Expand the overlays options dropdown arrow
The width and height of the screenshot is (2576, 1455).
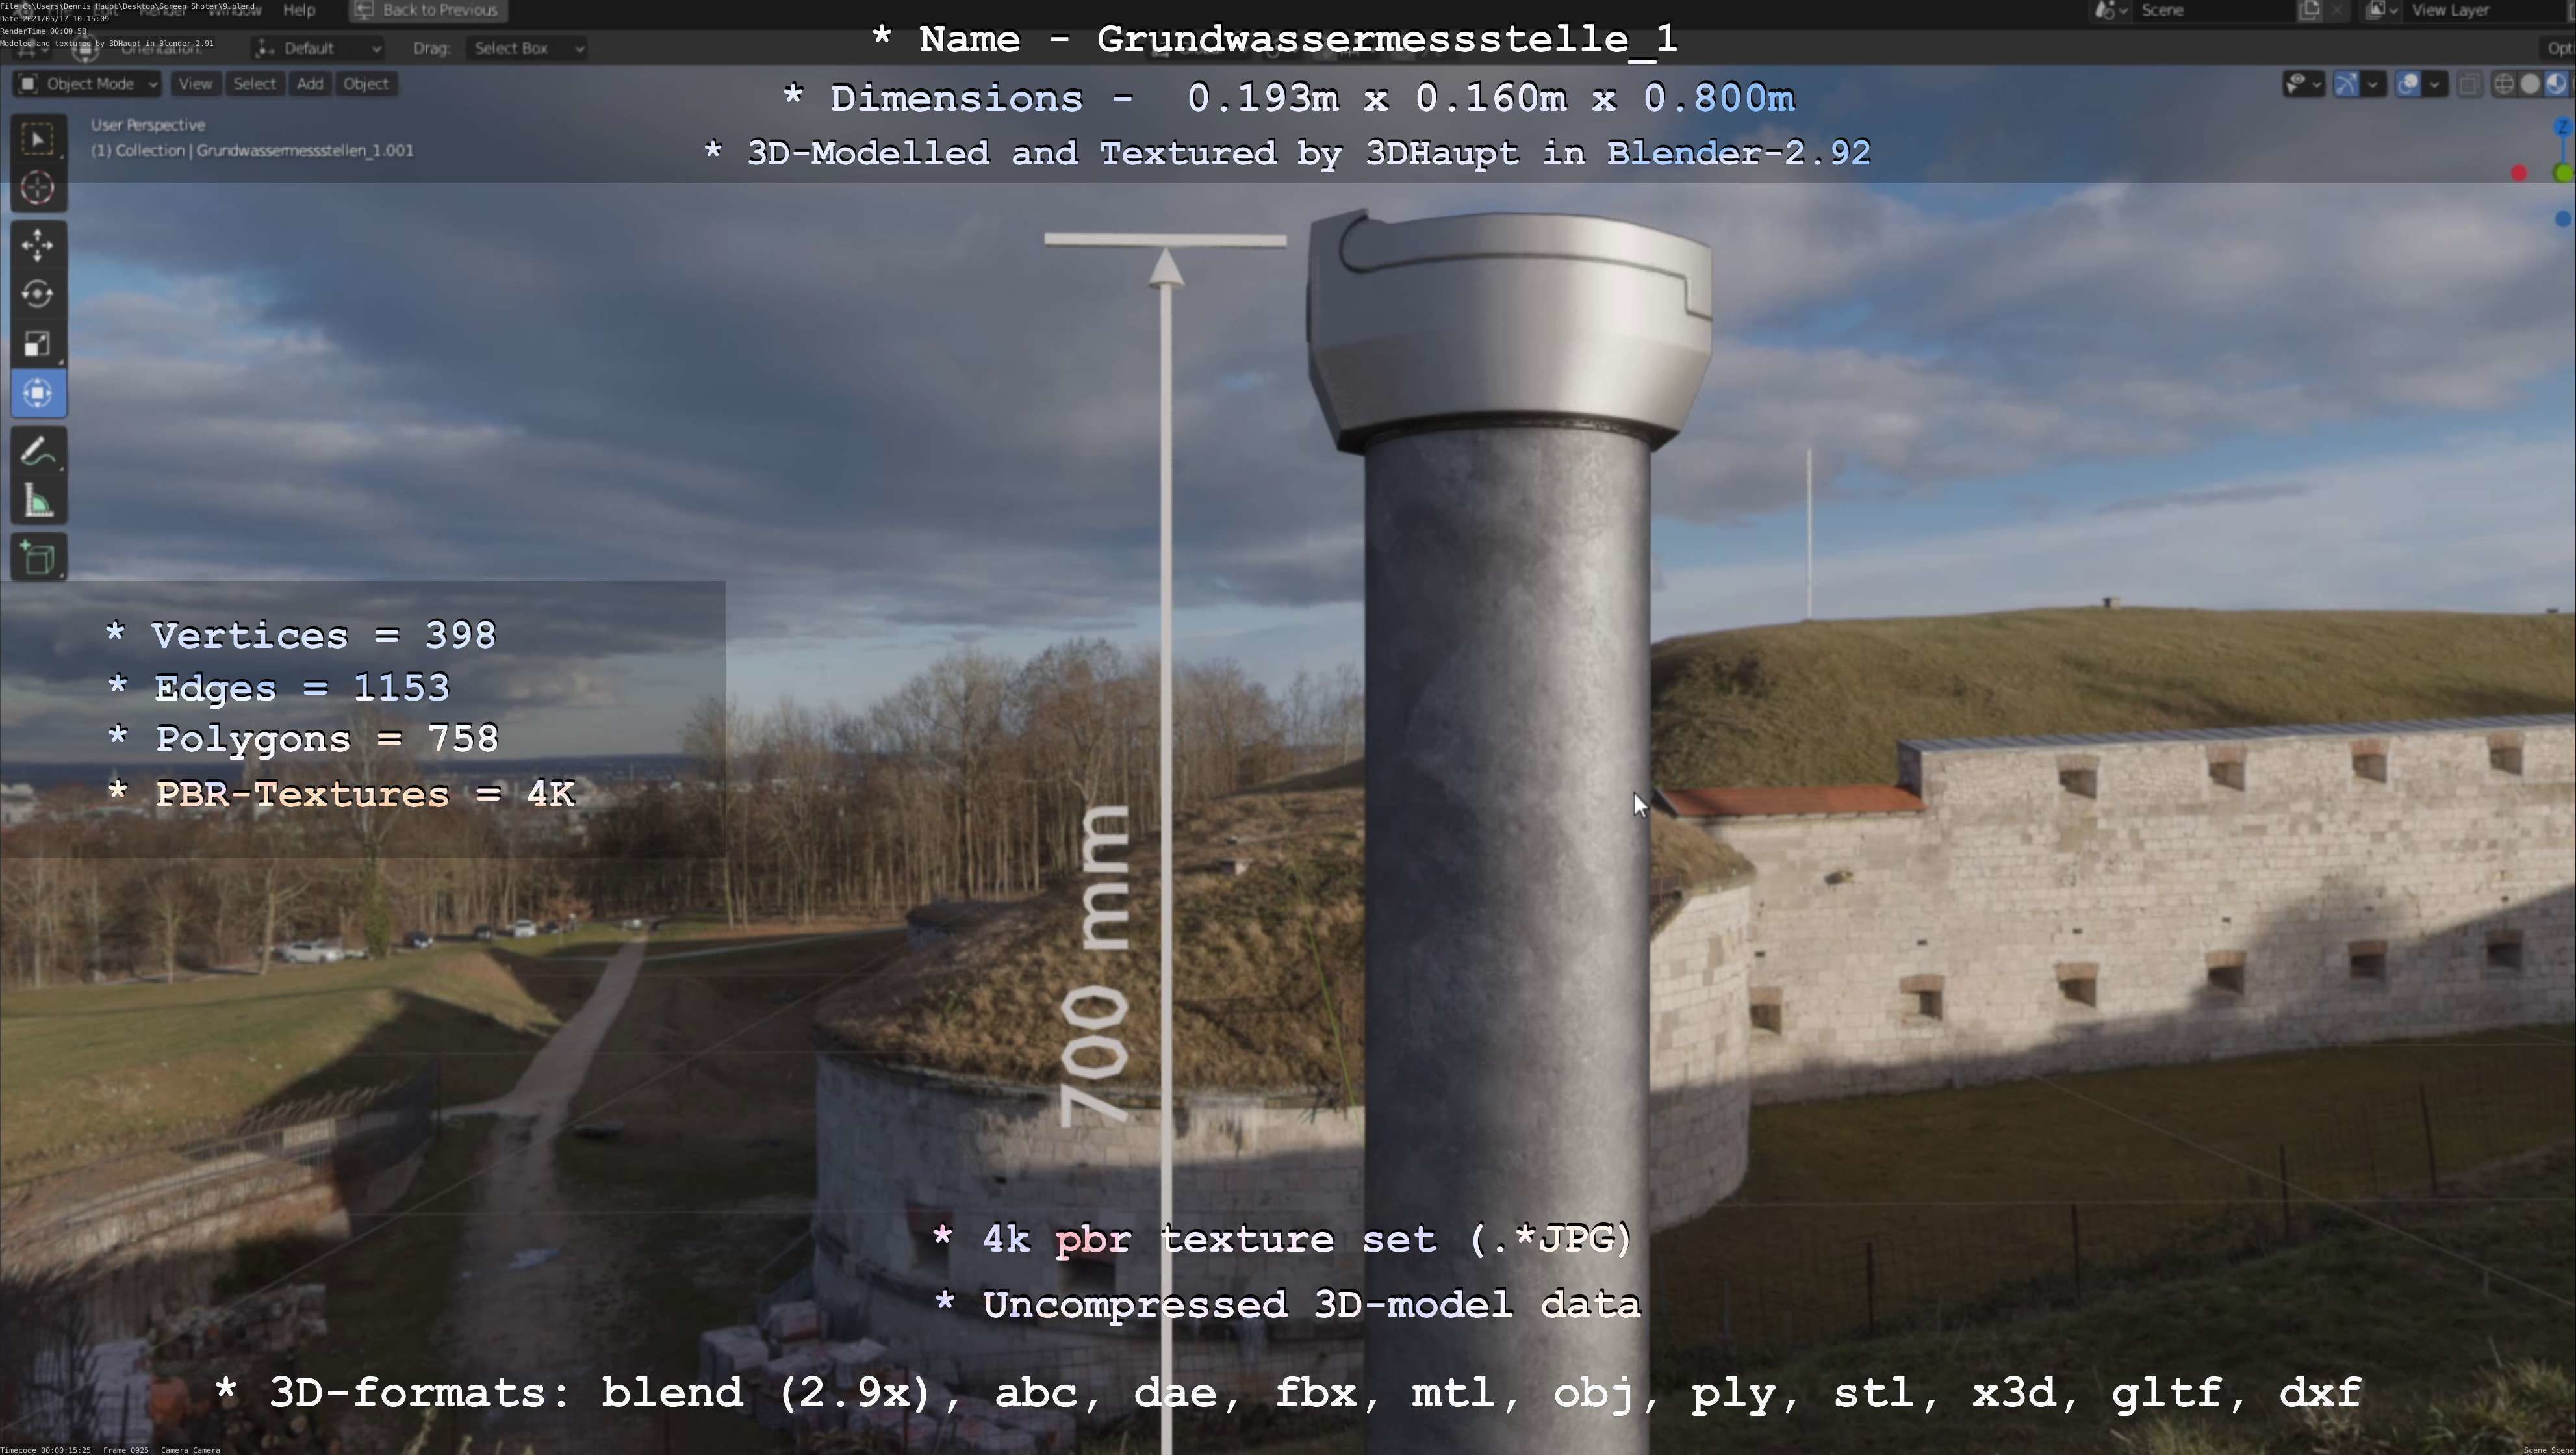tap(2435, 84)
